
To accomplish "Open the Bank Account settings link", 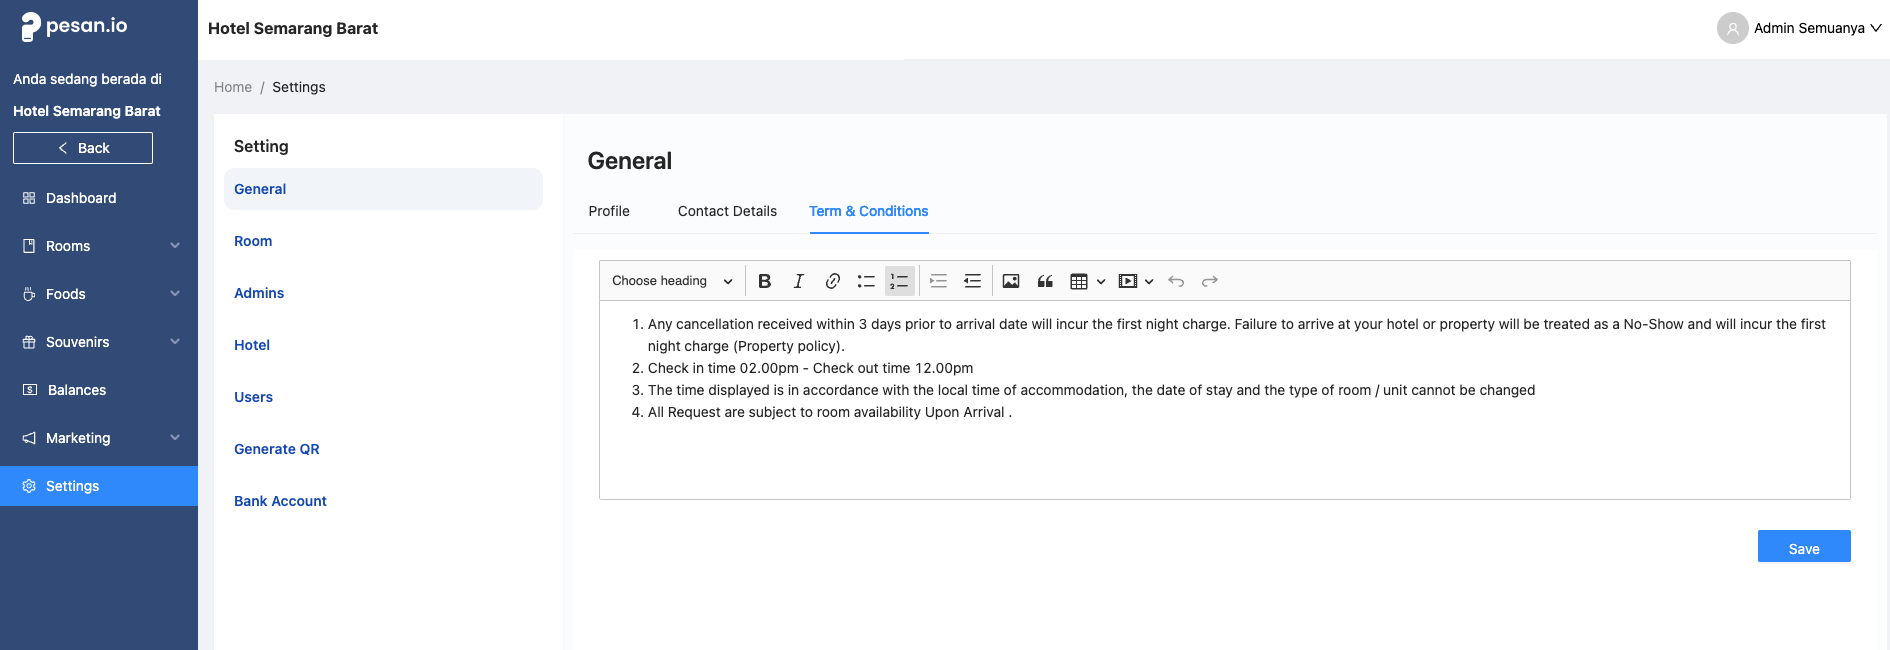I will [280, 501].
